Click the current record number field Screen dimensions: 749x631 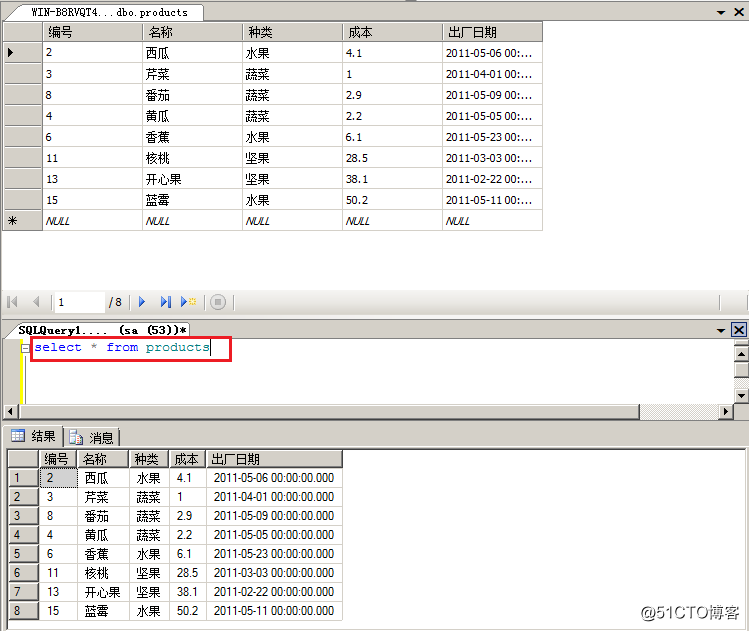coord(80,302)
